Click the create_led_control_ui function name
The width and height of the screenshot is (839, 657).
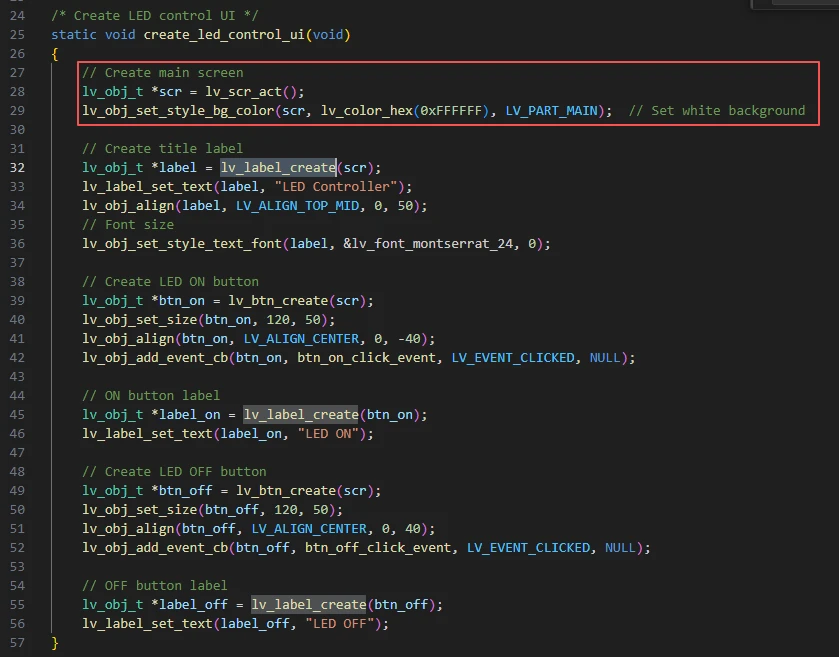click(x=225, y=35)
